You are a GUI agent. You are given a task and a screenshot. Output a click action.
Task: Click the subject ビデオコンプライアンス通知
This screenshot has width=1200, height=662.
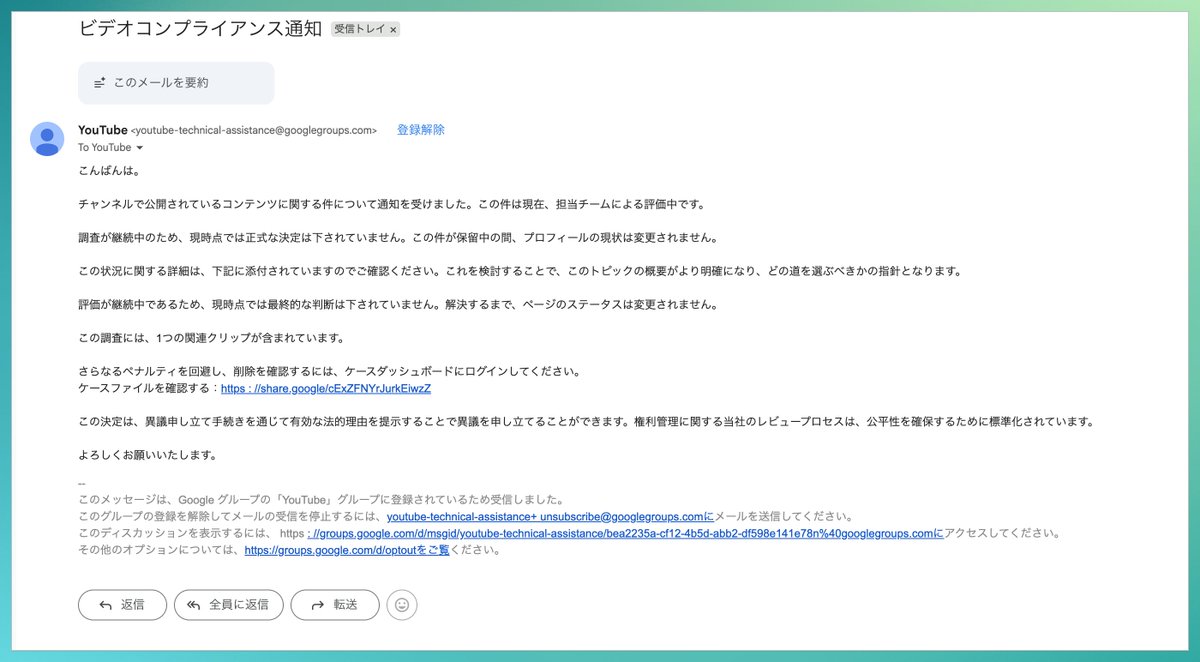pyautogui.click(x=200, y=28)
